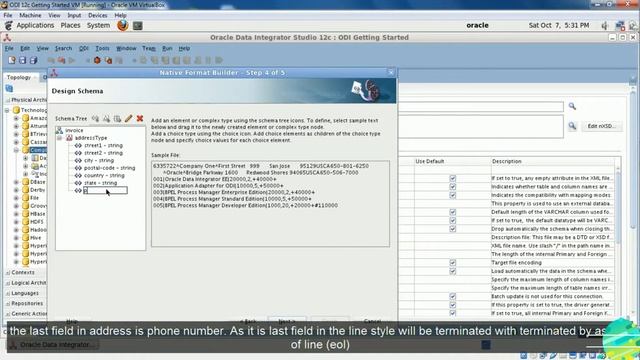Viewport: 640px width, 360px height.
Task: Toggle Use Default for Default length of VARCHAR row
Action: [x=453, y=212]
